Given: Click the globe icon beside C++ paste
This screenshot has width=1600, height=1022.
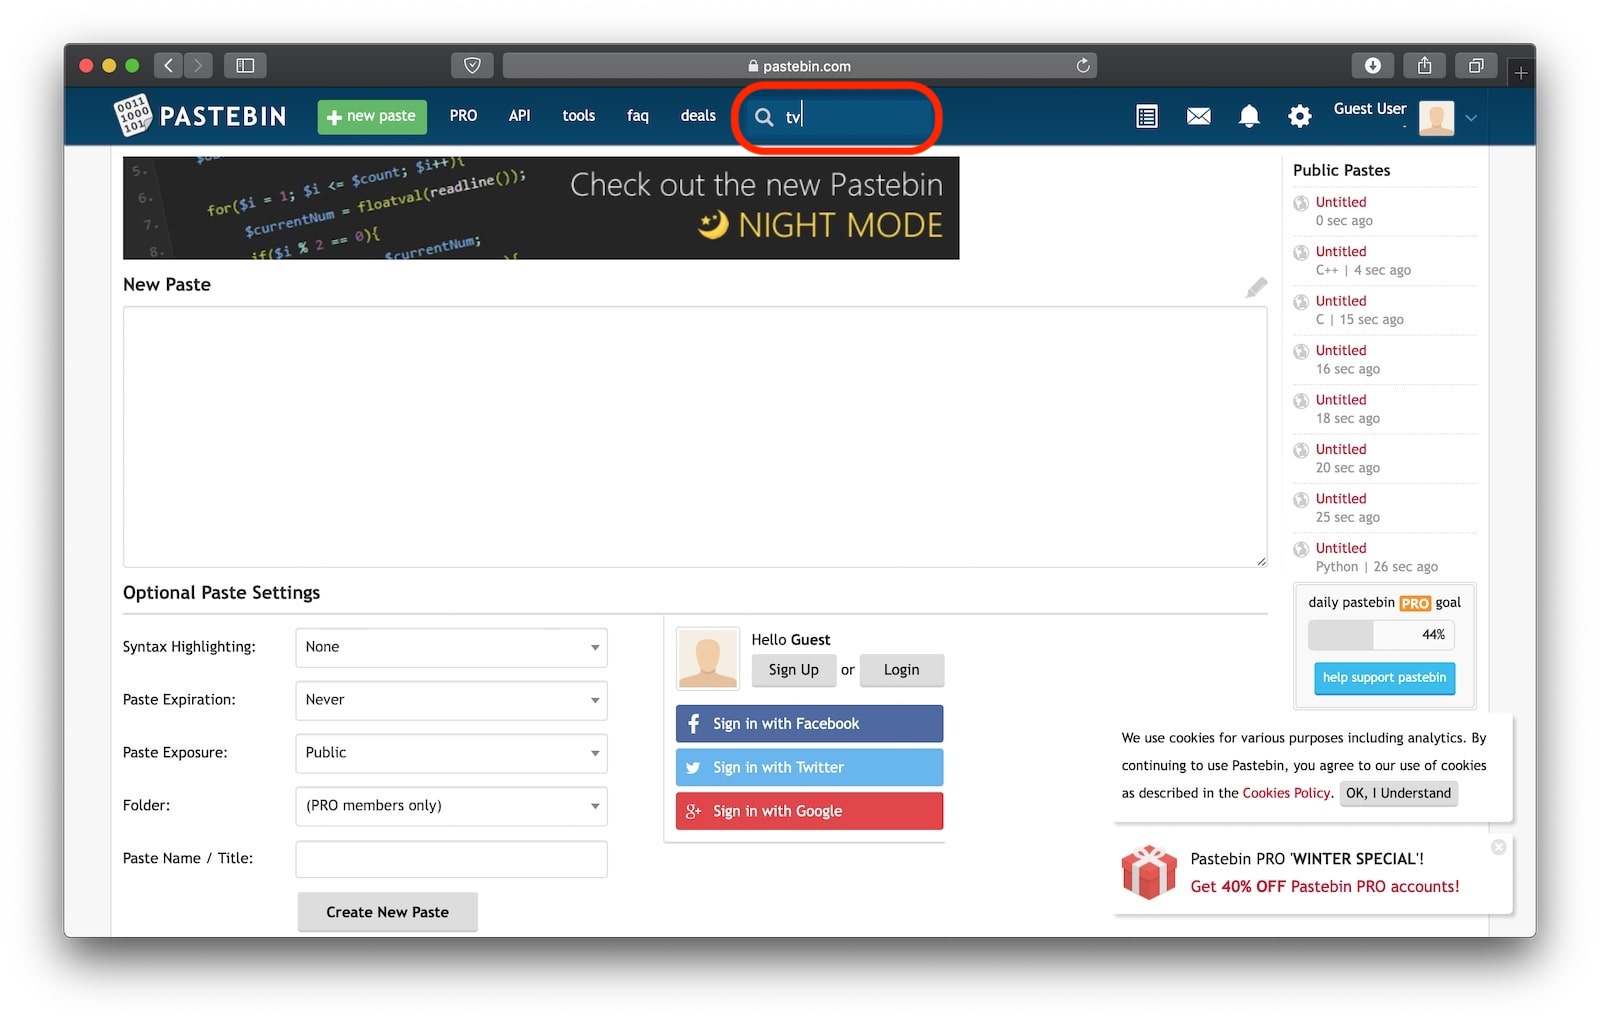Looking at the screenshot, I should pyautogui.click(x=1301, y=253).
